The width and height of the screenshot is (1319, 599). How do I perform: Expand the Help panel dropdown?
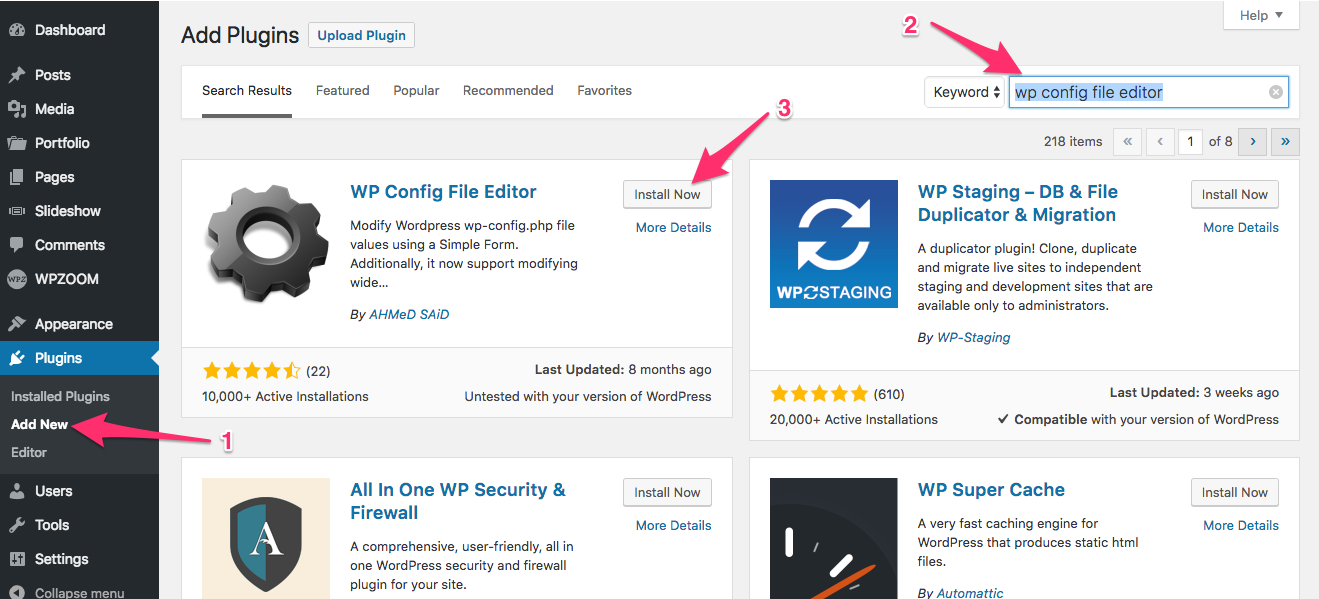click(x=1261, y=15)
